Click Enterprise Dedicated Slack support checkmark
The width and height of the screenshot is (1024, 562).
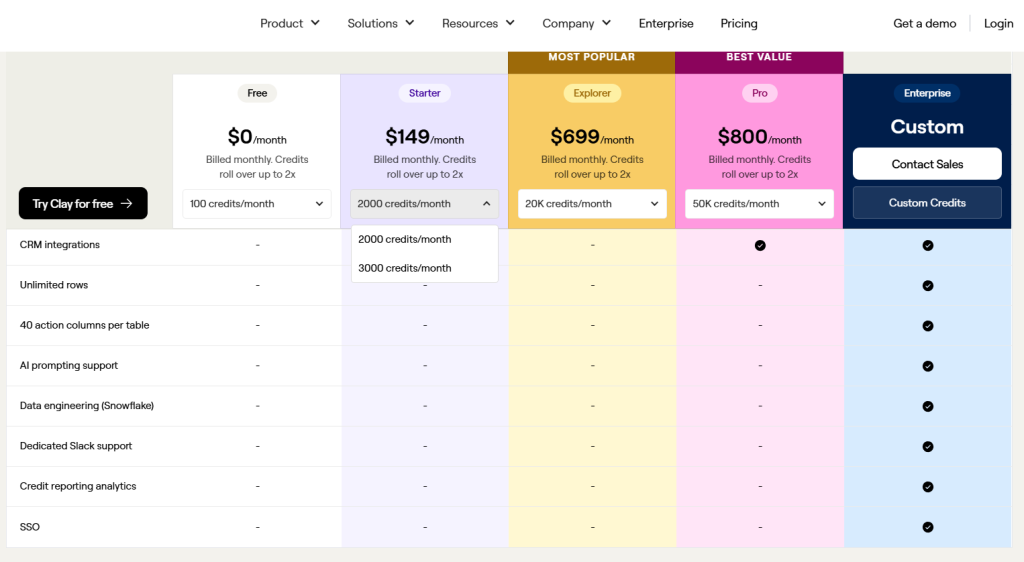coord(927,446)
